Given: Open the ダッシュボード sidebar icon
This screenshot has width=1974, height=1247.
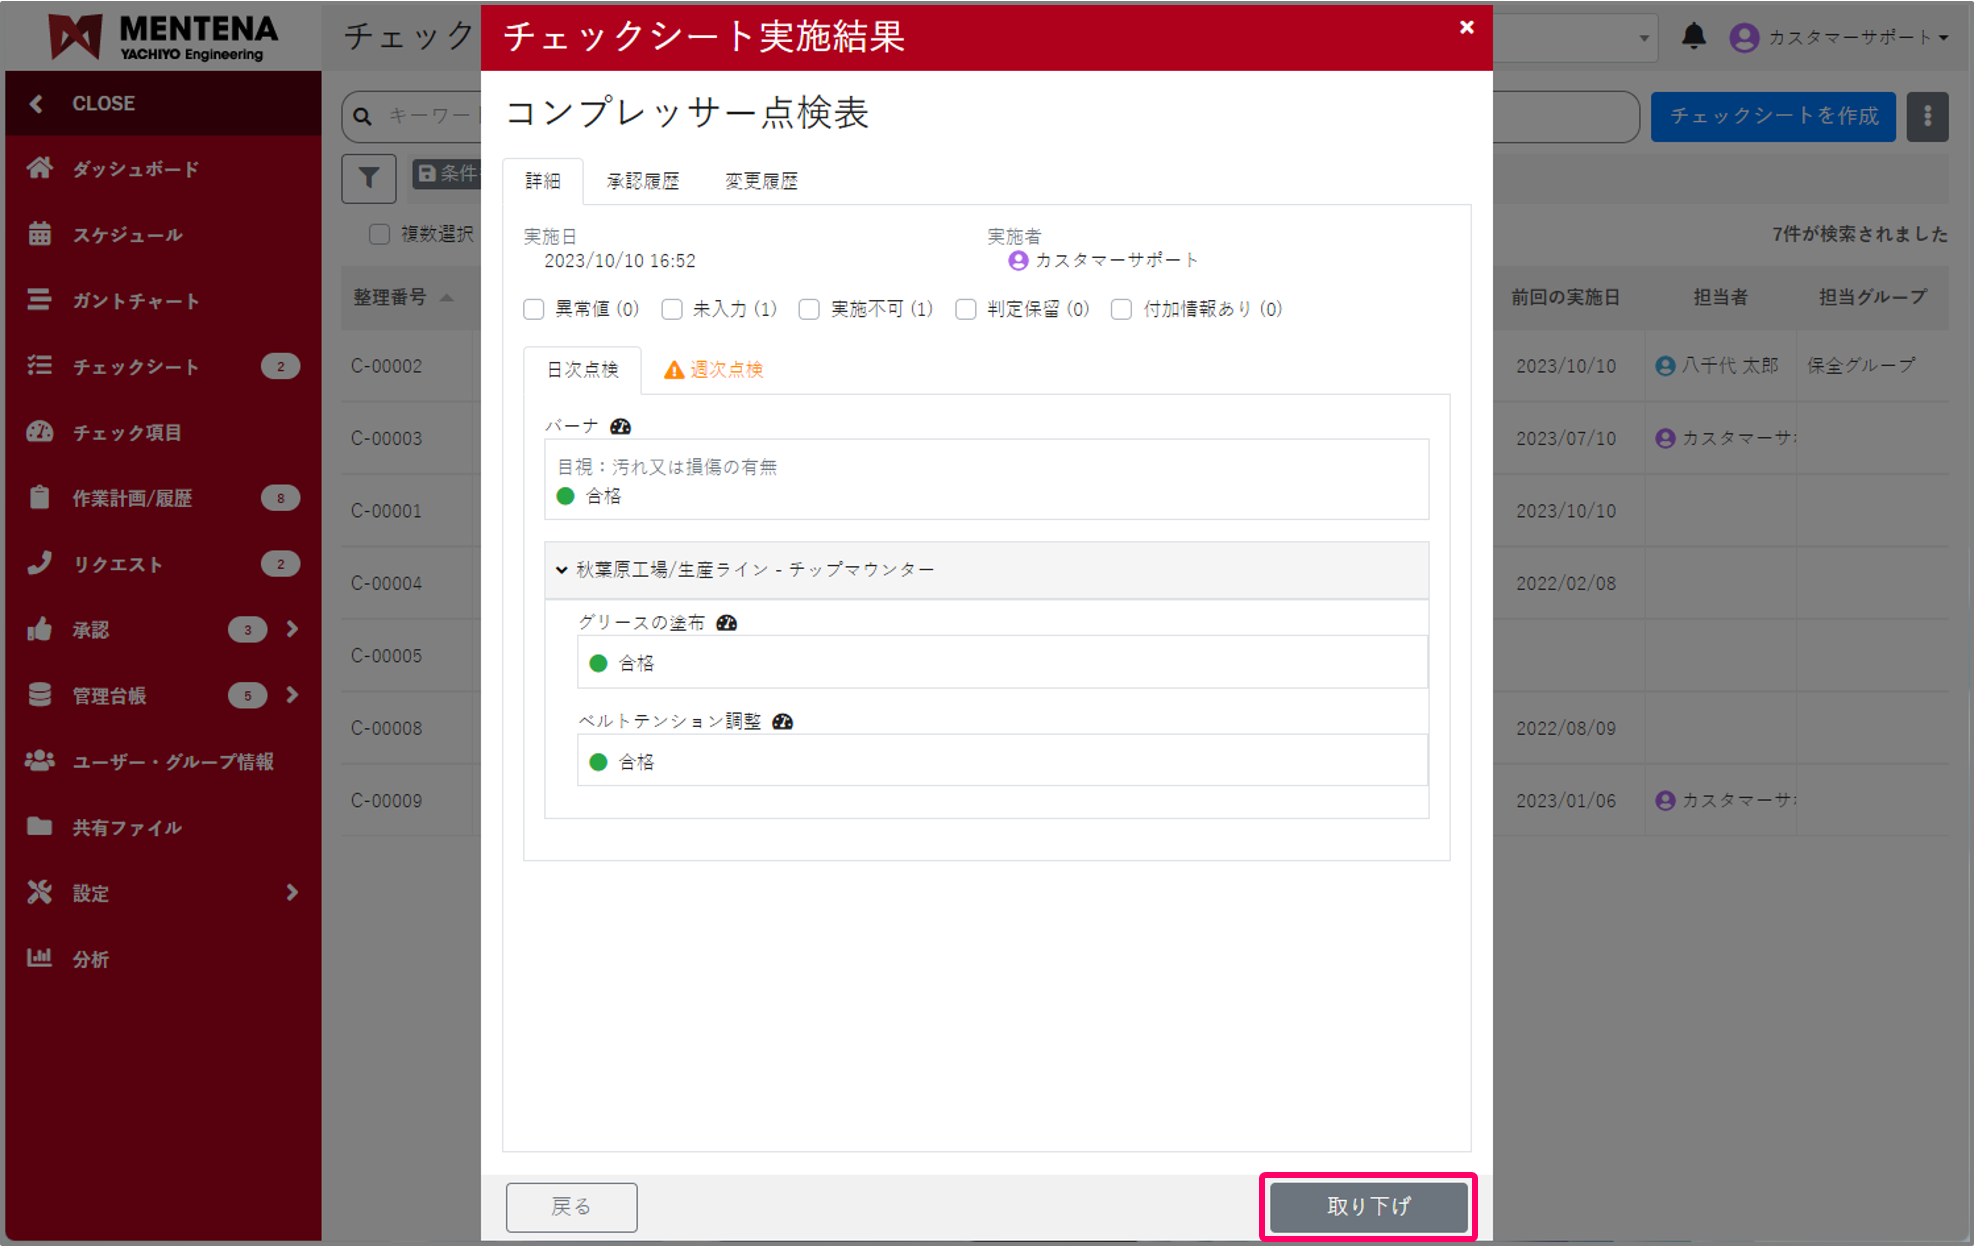Looking at the screenshot, I should pos(40,168).
